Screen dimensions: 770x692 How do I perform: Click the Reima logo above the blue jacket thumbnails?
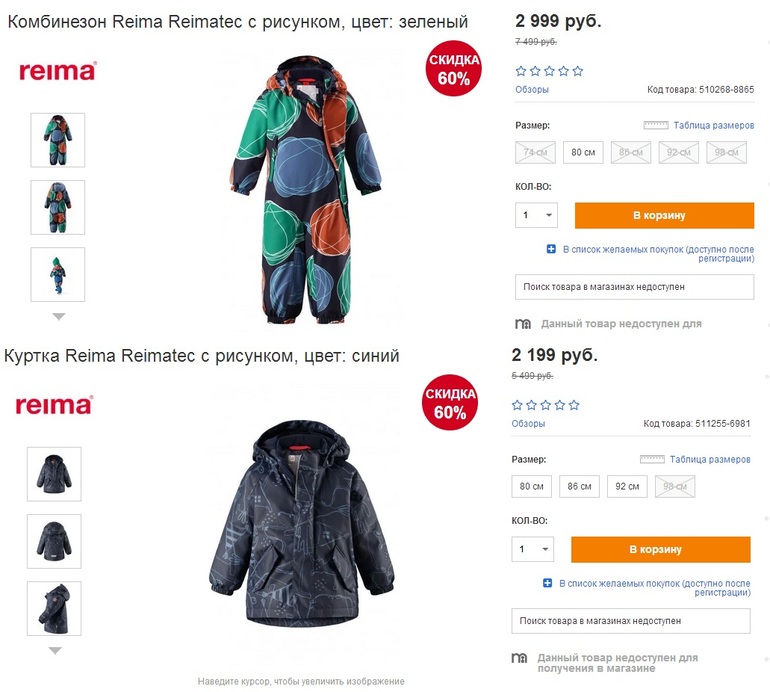tap(54, 404)
